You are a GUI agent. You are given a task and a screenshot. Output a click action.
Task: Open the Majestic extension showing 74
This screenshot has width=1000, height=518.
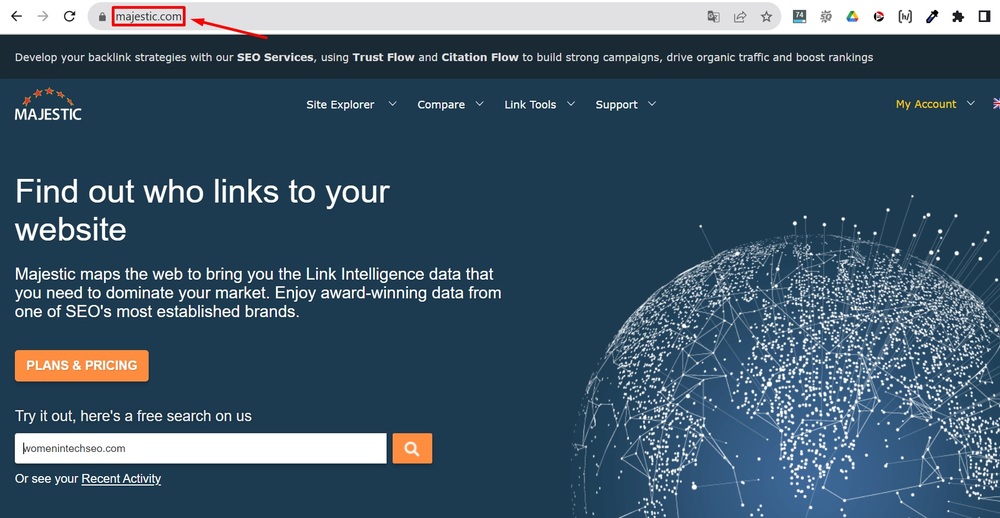pos(800,17)
